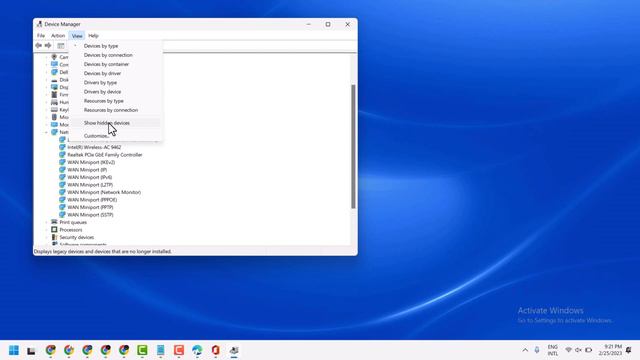Click the Device Manager title bar icon
The image size is (640, 360).
[x=39, y=24]
